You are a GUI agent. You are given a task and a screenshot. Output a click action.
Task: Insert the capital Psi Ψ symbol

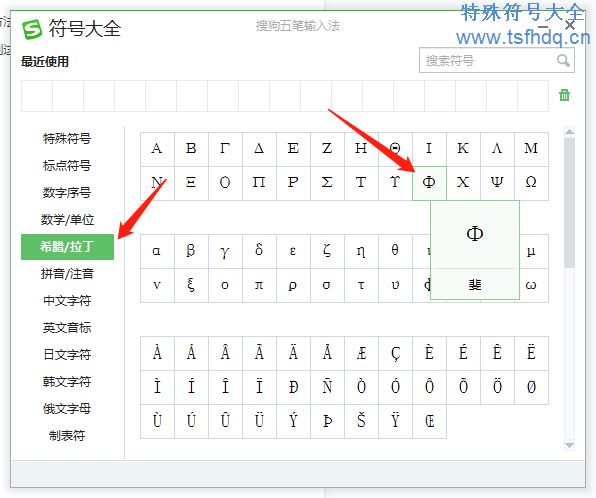click(498, 183)
